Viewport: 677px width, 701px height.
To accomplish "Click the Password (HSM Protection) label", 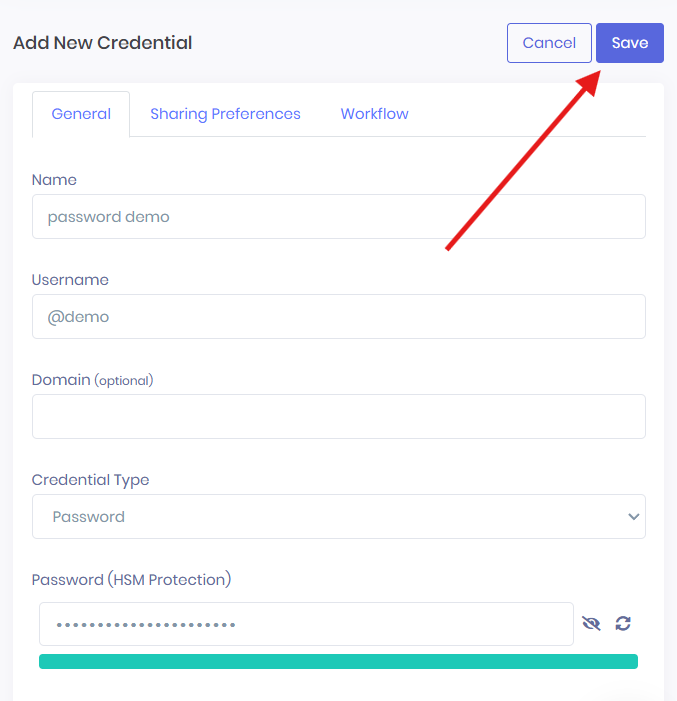I will coord(131,580).
